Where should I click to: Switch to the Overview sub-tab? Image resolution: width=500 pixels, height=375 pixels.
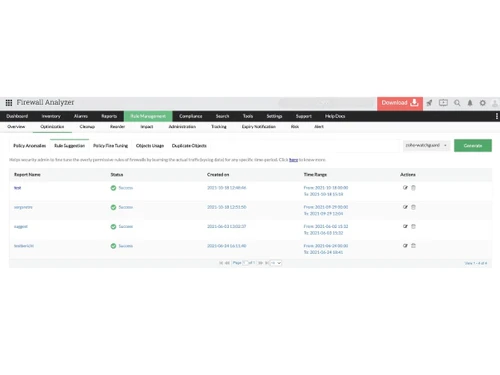tap(16, 127)
